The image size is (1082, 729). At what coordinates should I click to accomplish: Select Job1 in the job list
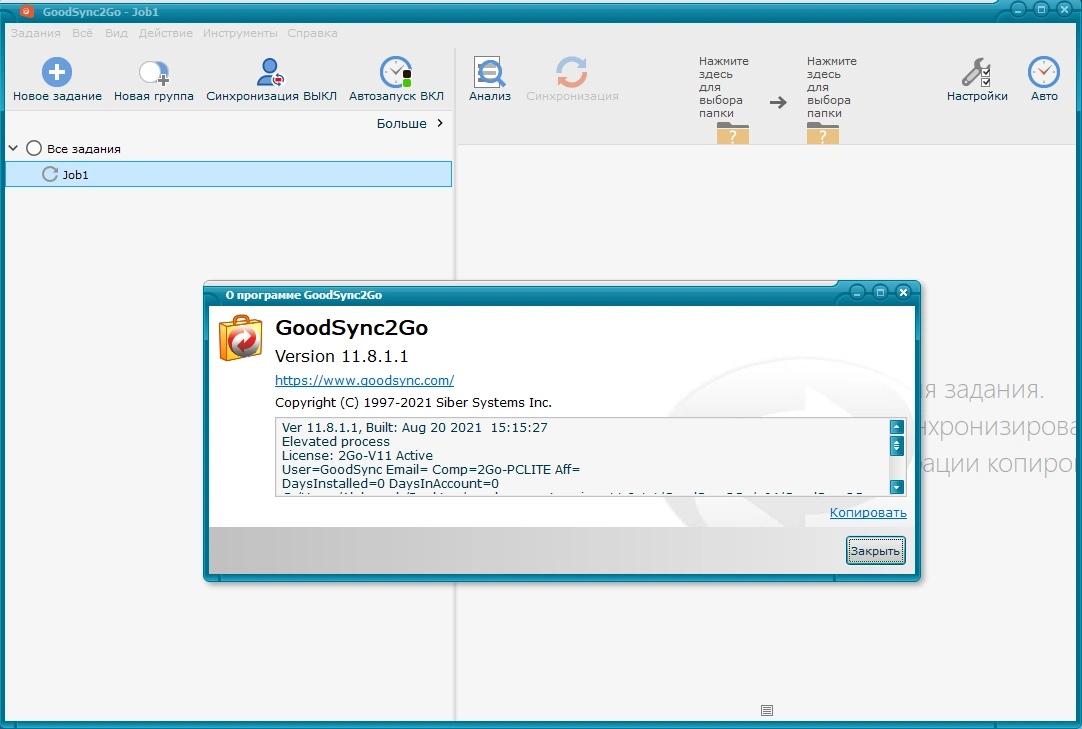tap(228, 174)
